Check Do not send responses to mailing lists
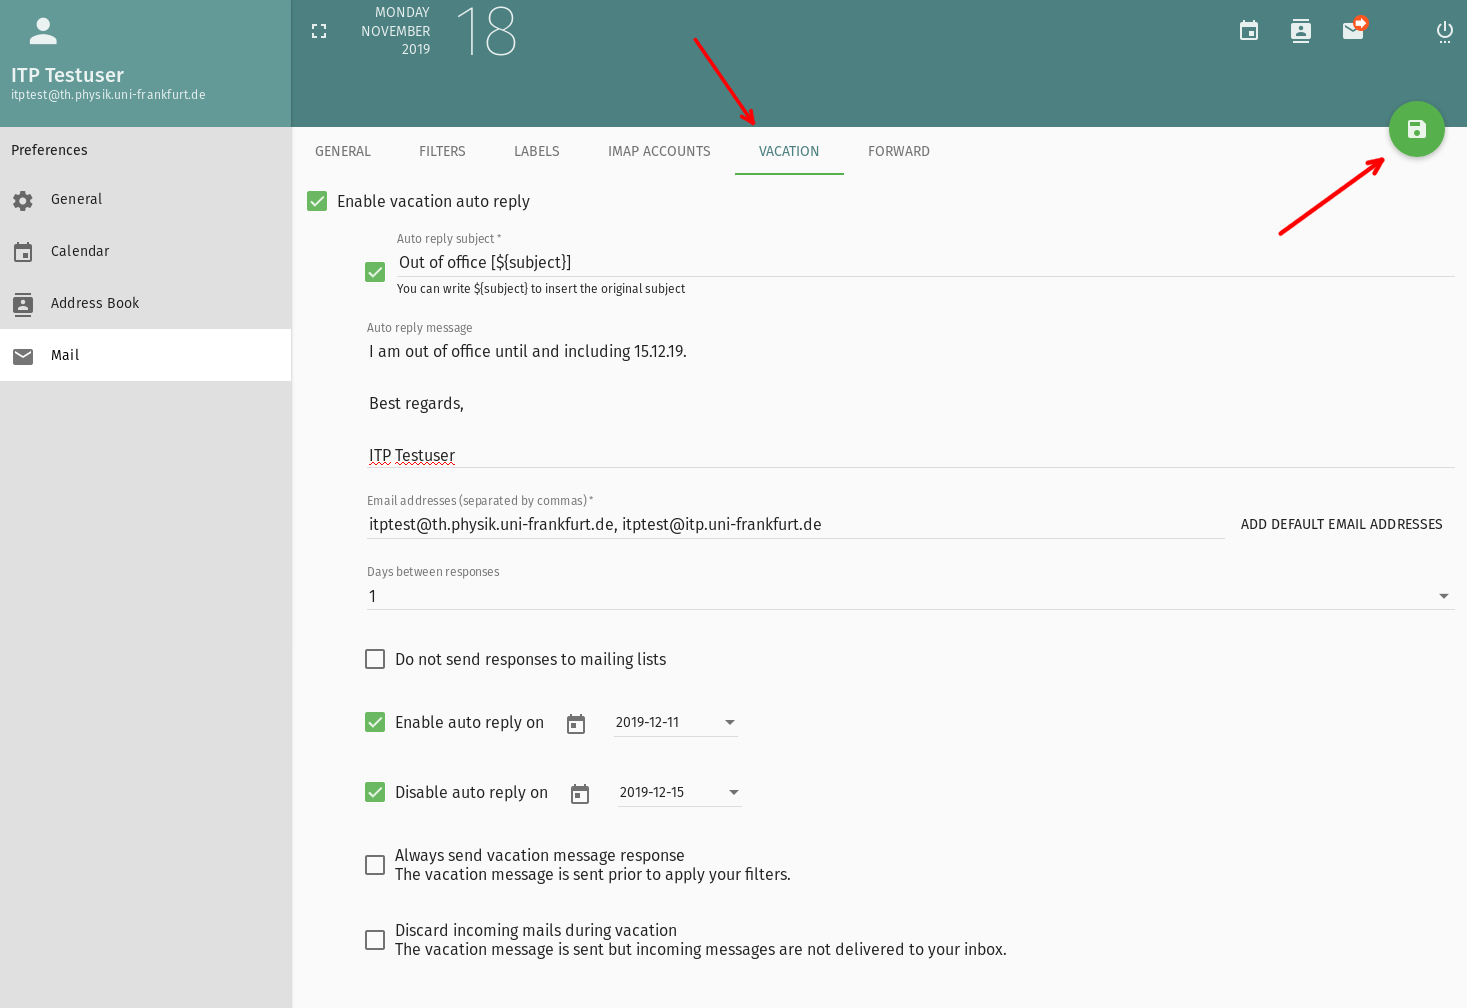The image size is (1467, 1008). (x=375, y=659)
